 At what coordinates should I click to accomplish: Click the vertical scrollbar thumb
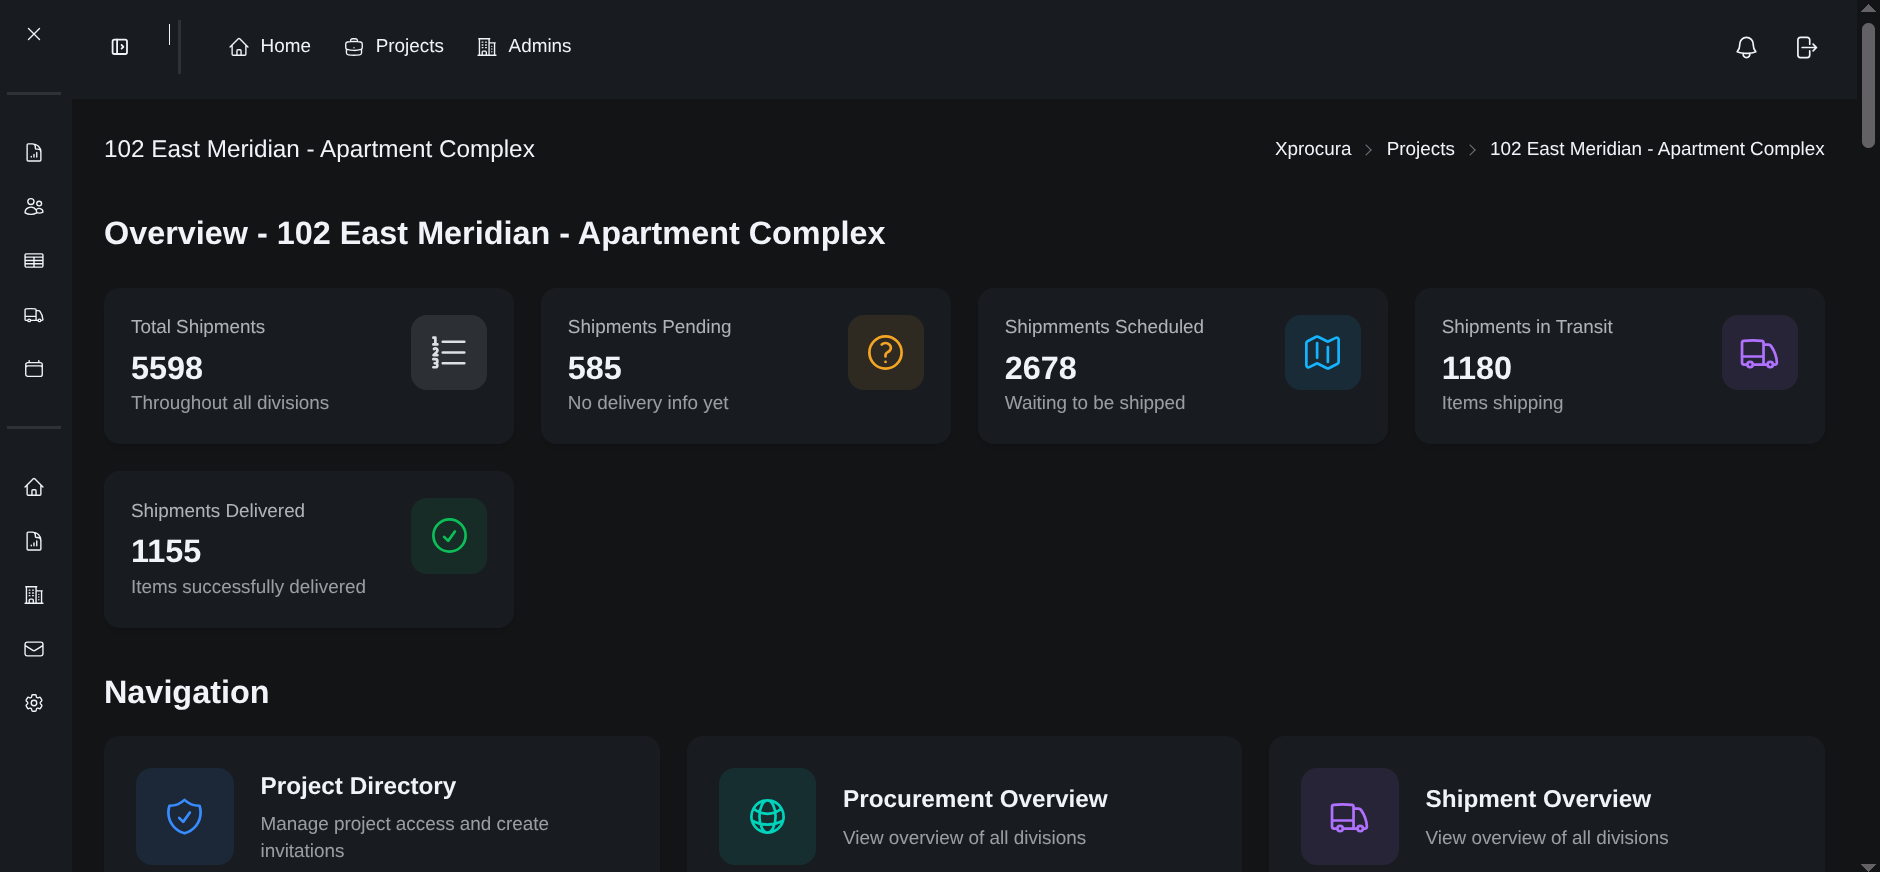(x=1868, y=86)
